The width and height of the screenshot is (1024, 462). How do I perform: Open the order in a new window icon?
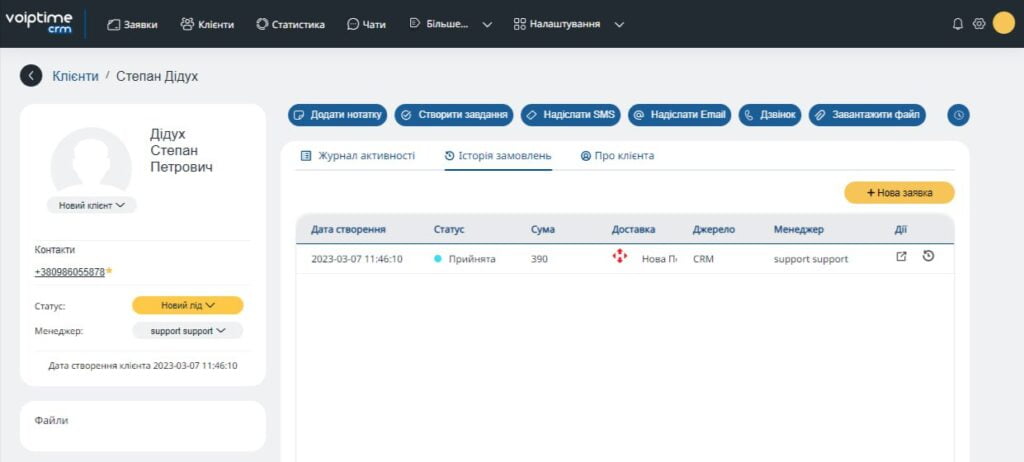901,257
